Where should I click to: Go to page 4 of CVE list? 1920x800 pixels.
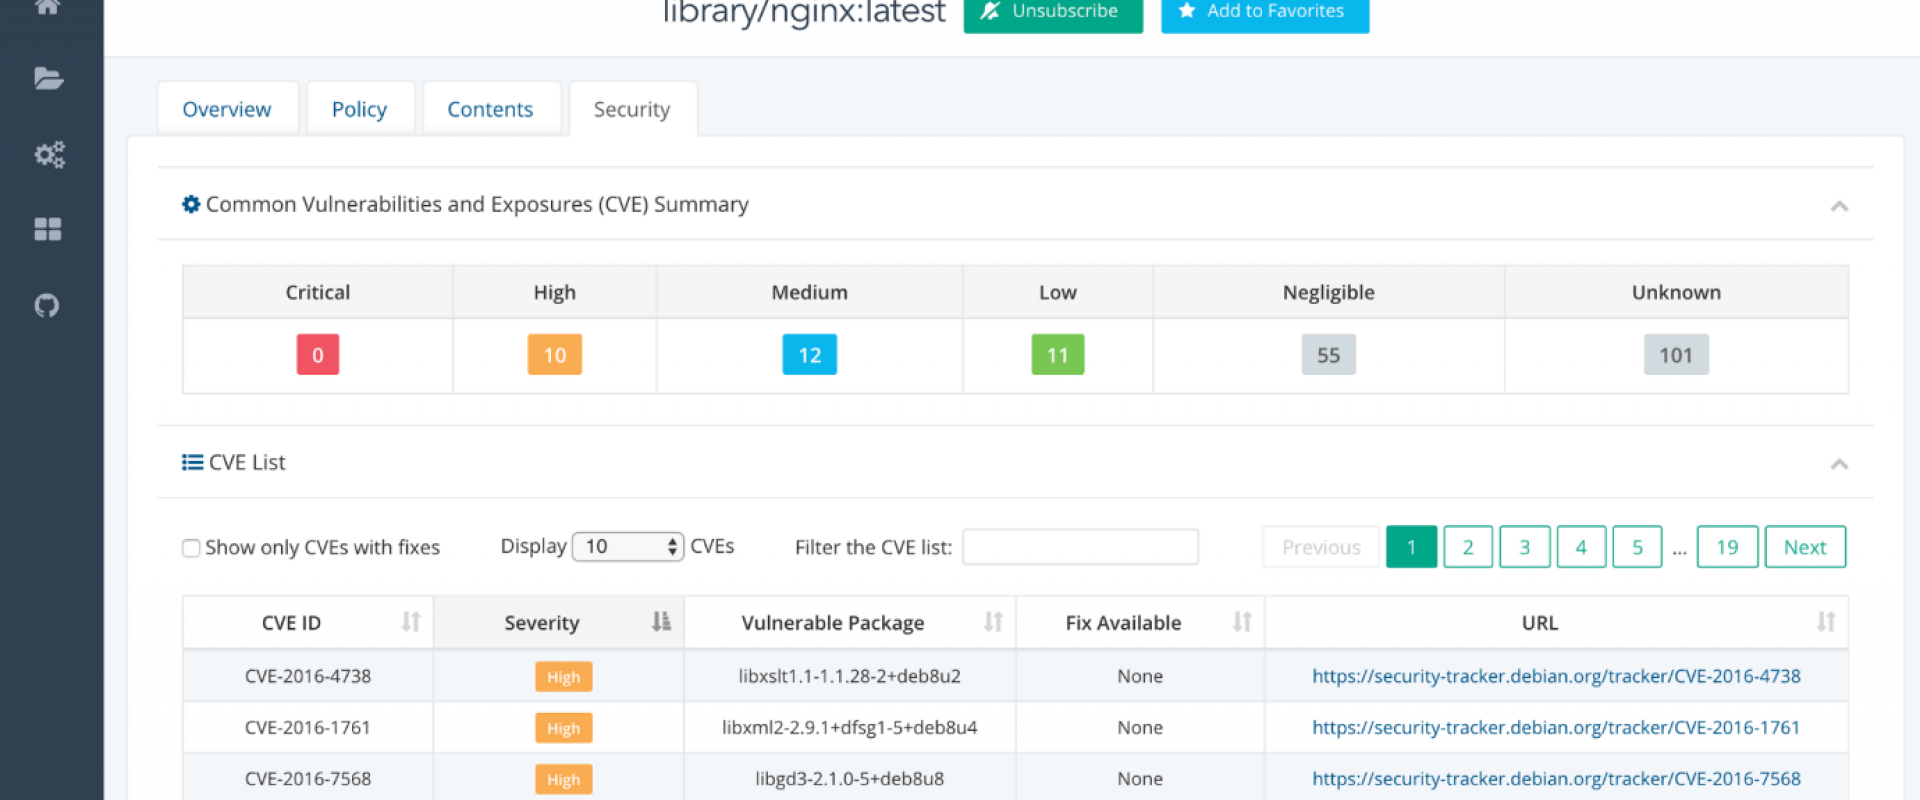1581,547
